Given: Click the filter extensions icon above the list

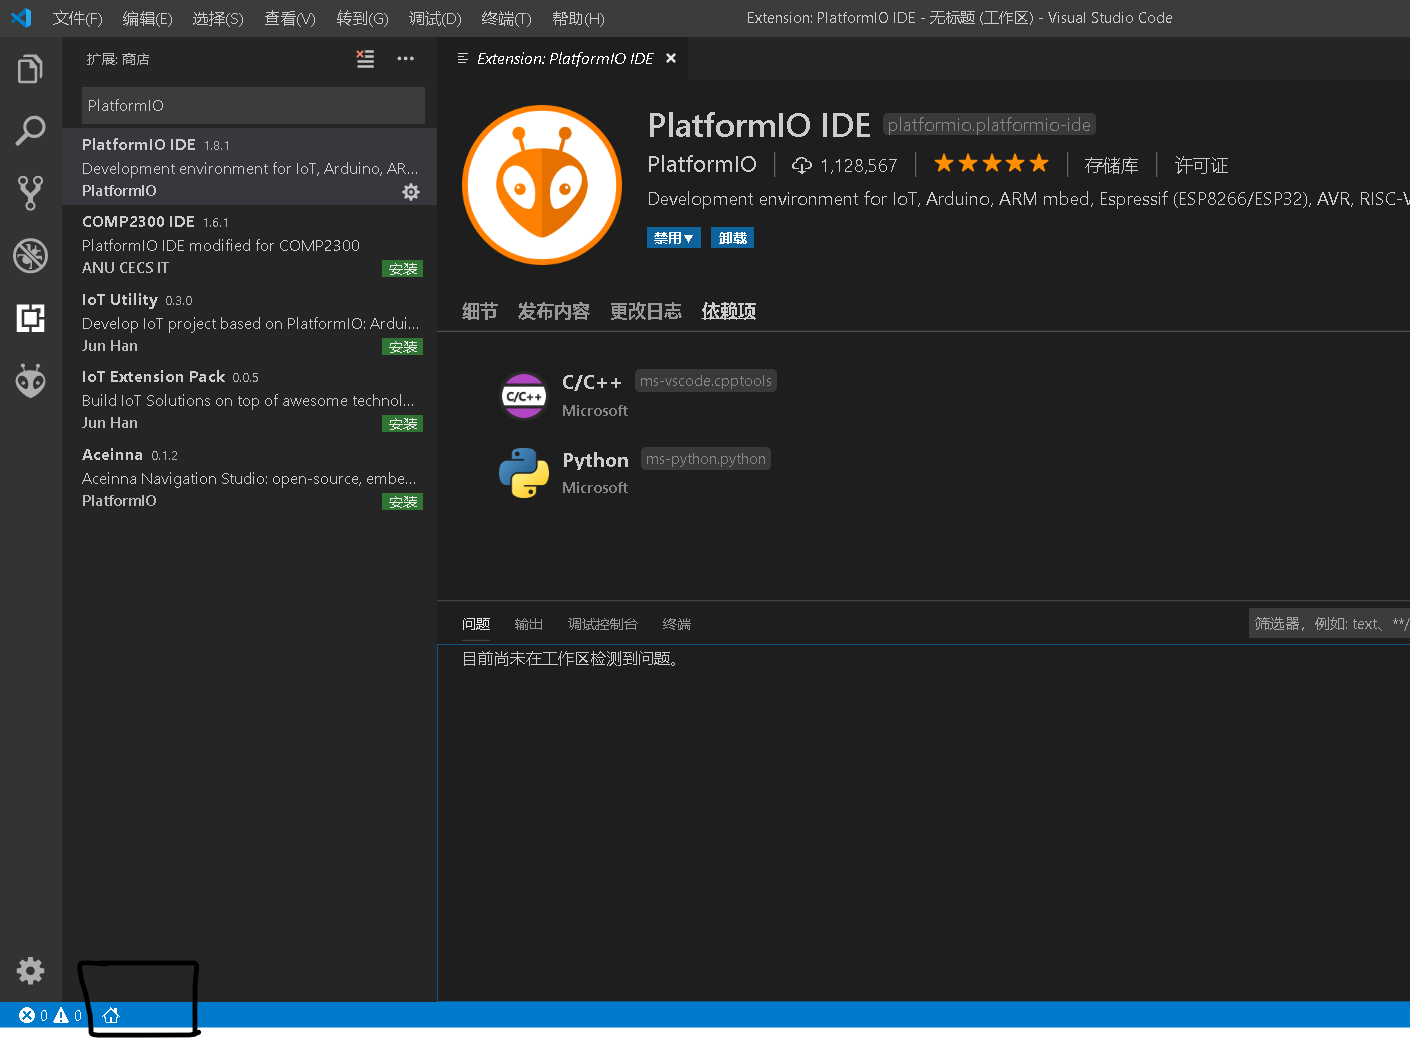Looking at the screenshot, I should click(x=365, y=59).
